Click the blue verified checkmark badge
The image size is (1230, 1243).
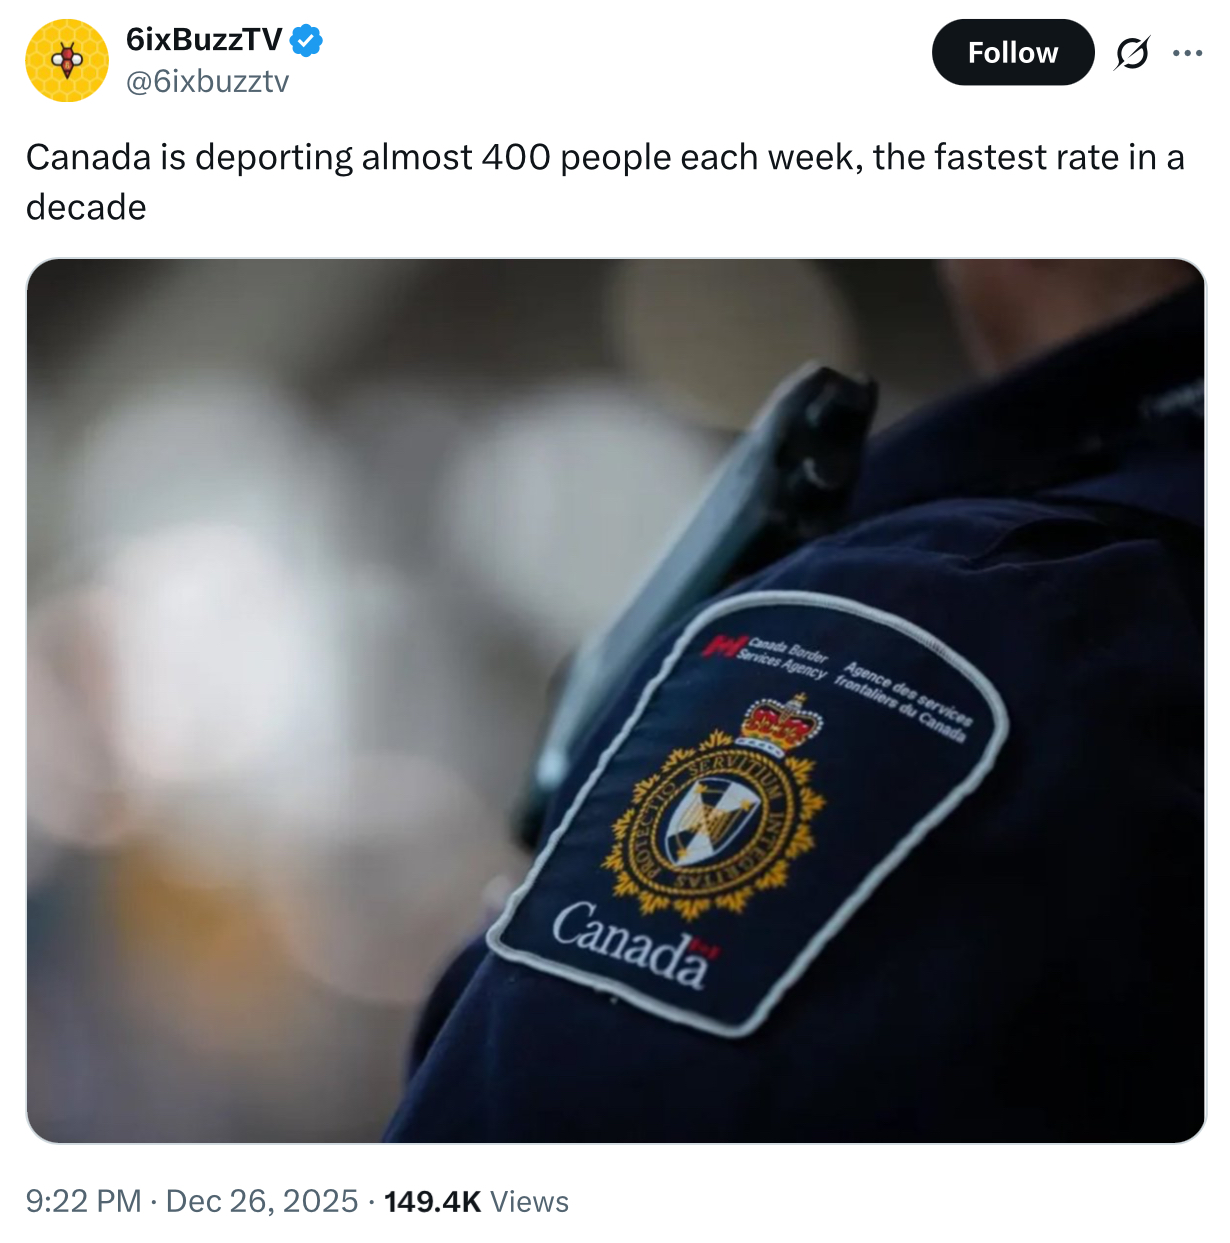coord(306,41)
